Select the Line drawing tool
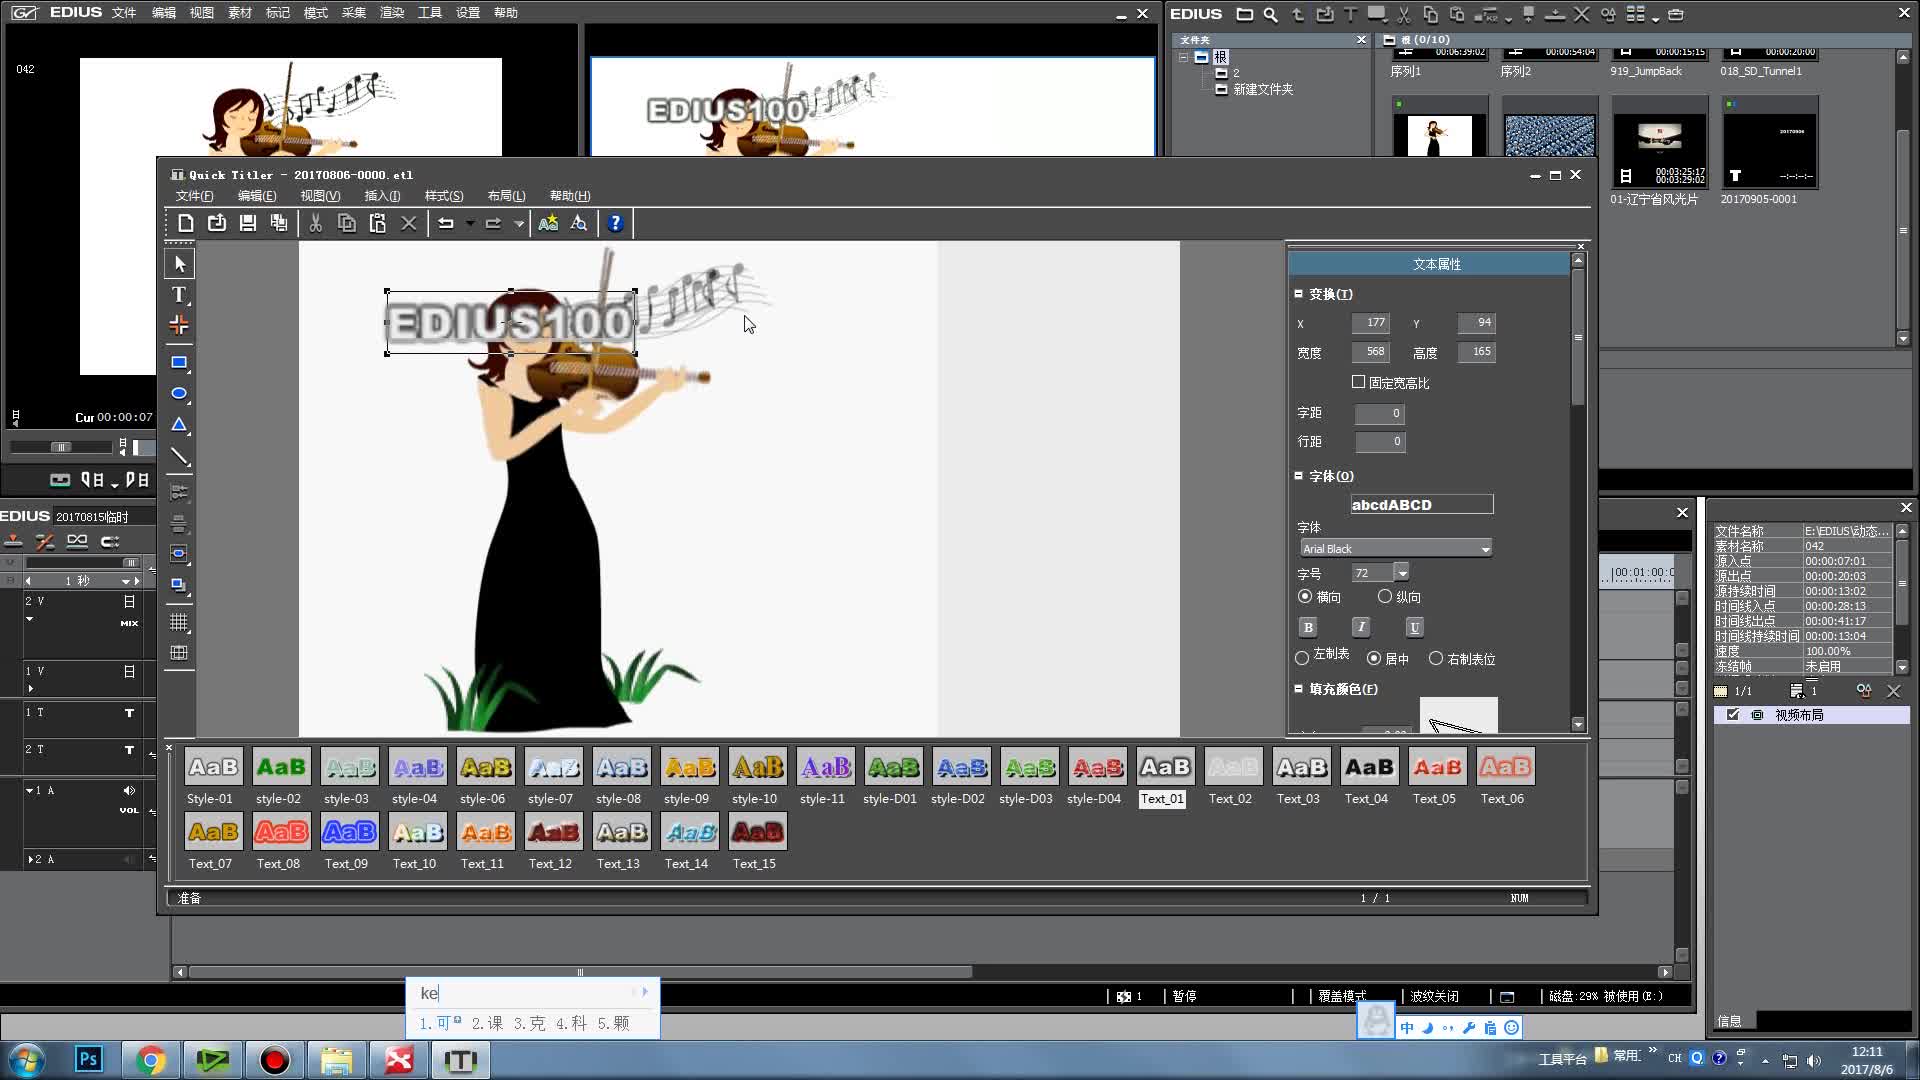The width and height of the screenshot is (1920, 1080). pos(179,456)
